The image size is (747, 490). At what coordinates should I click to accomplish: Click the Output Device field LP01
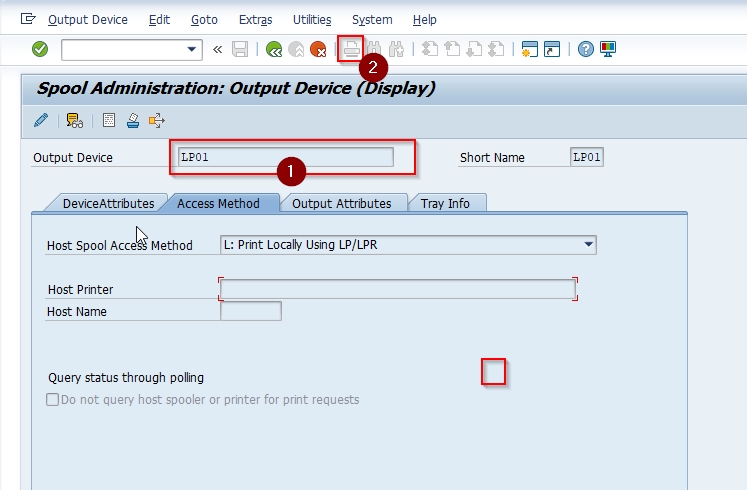pyautogui.click(x=285, y=157)
